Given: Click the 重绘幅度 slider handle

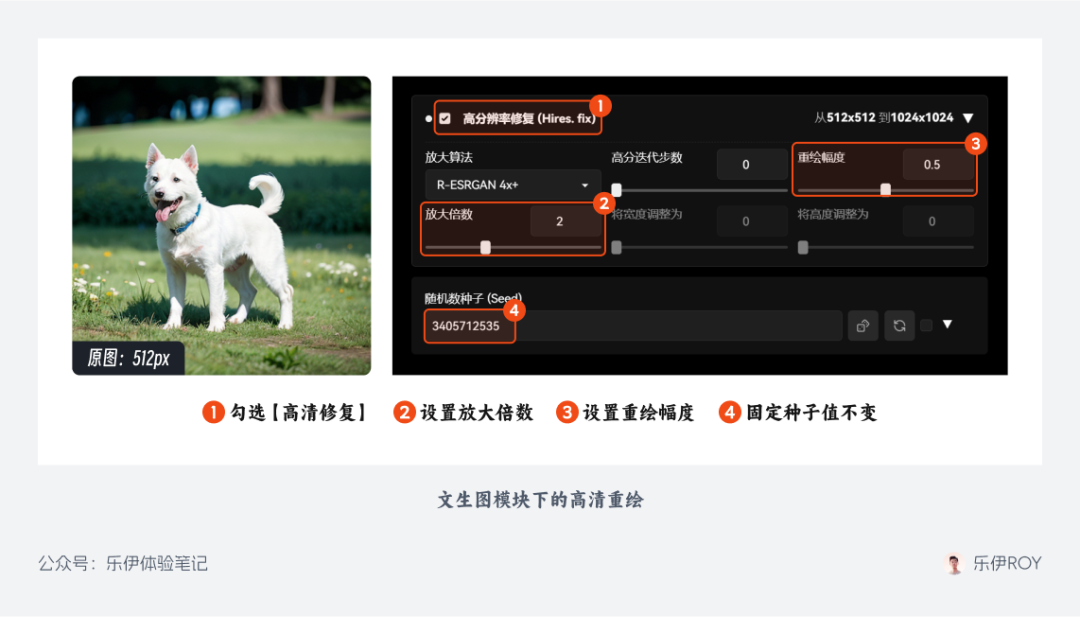Looking at the screenshot, I should point(885,189).
